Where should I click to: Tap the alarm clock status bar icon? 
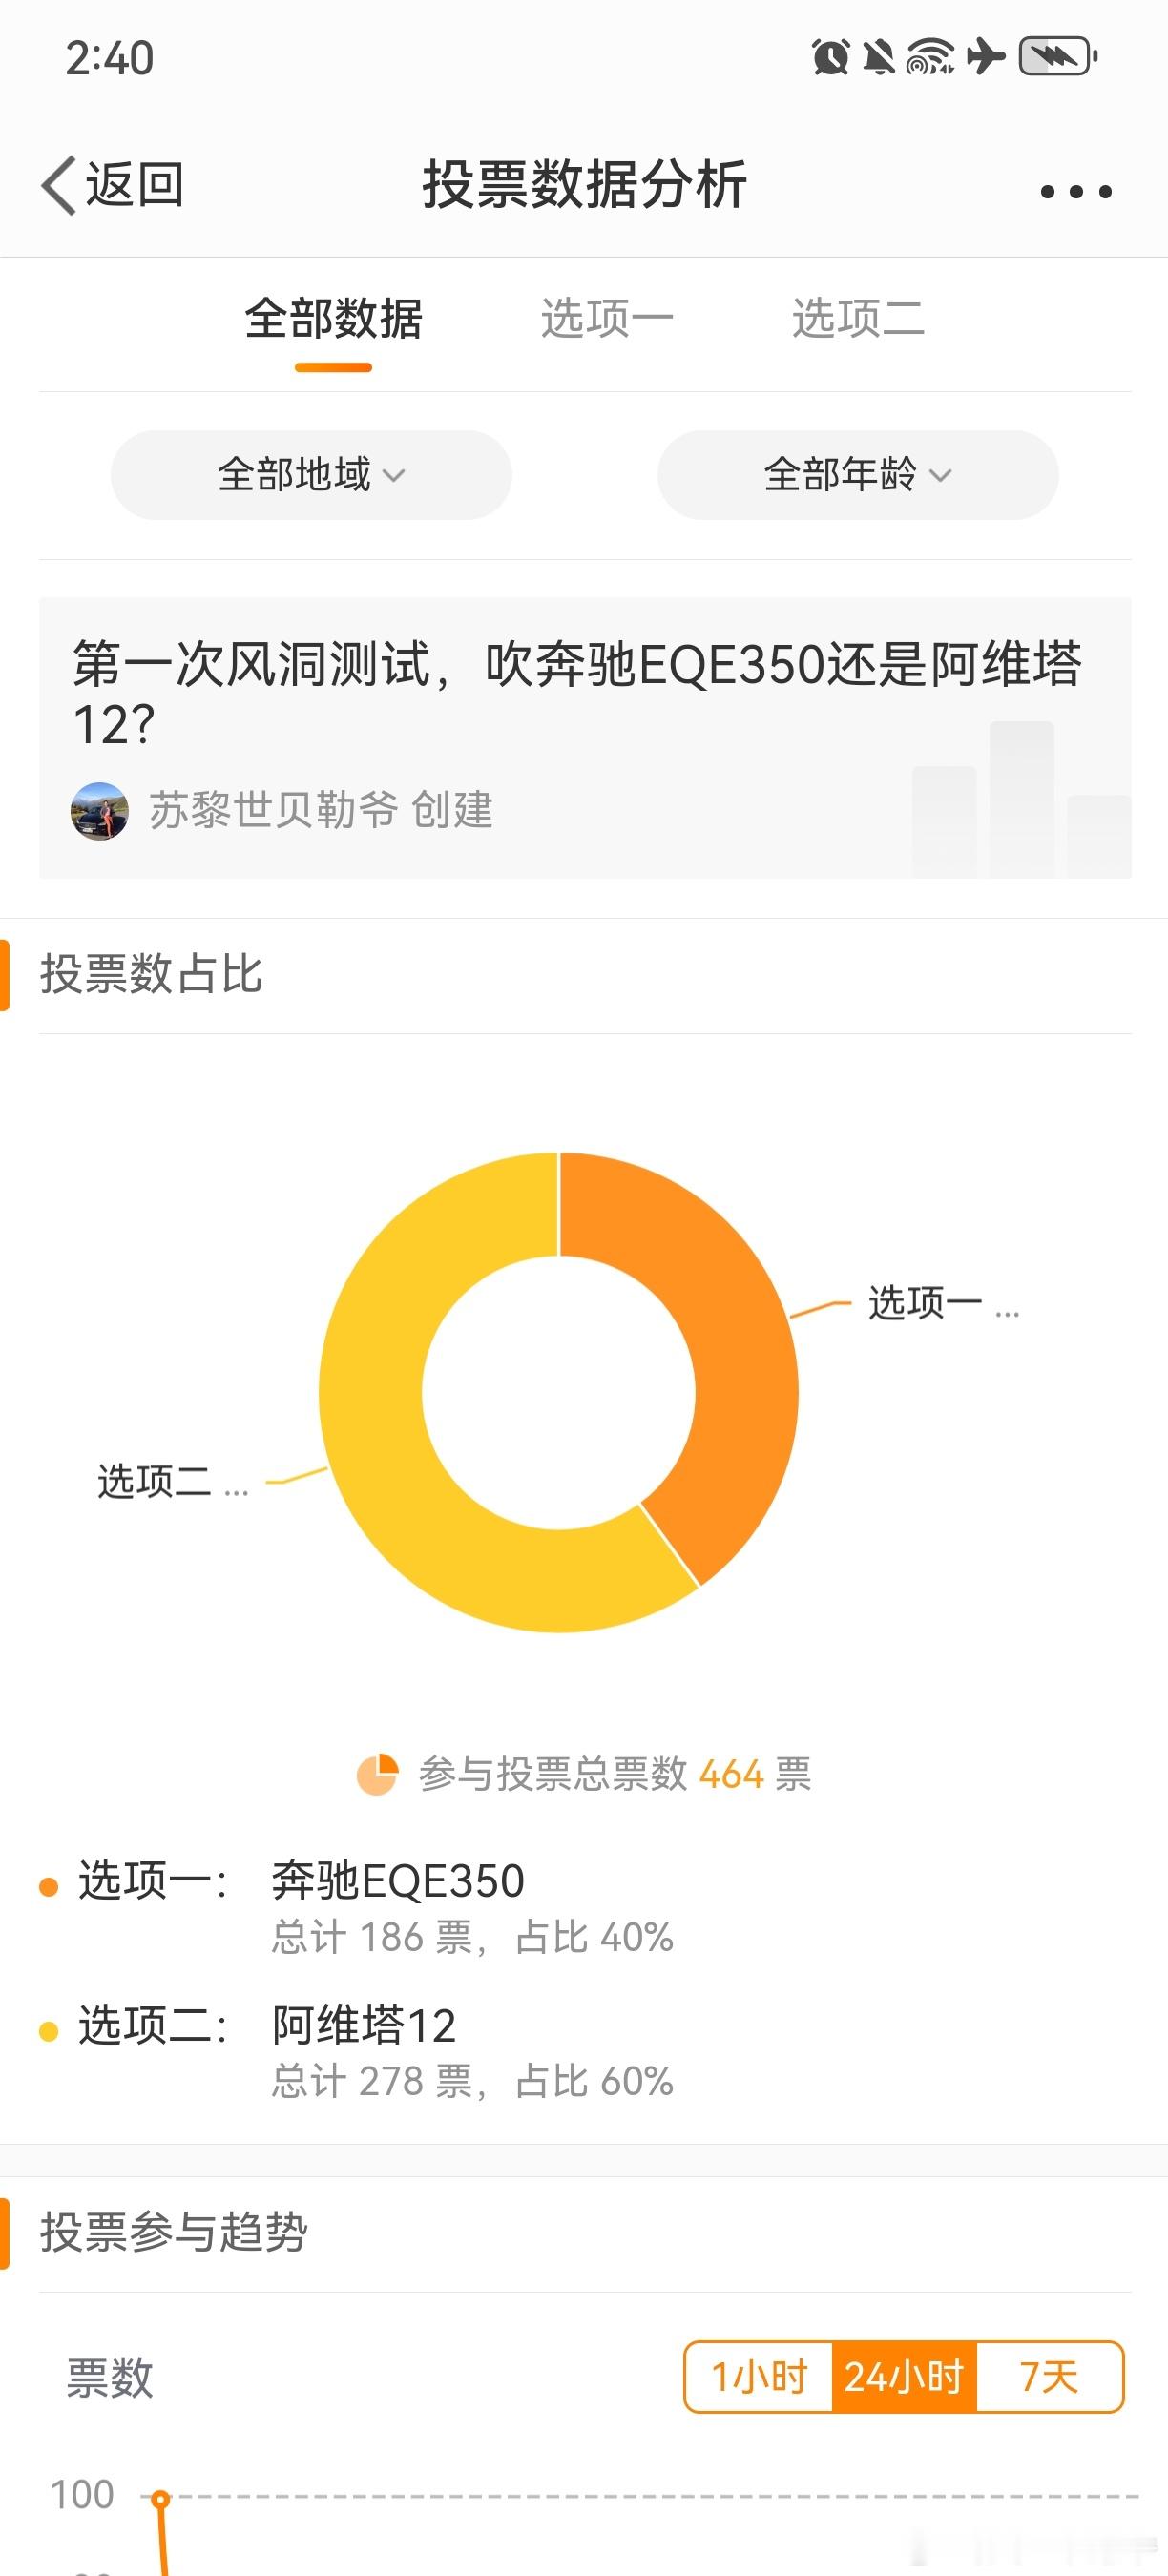[x=831, y=57]
